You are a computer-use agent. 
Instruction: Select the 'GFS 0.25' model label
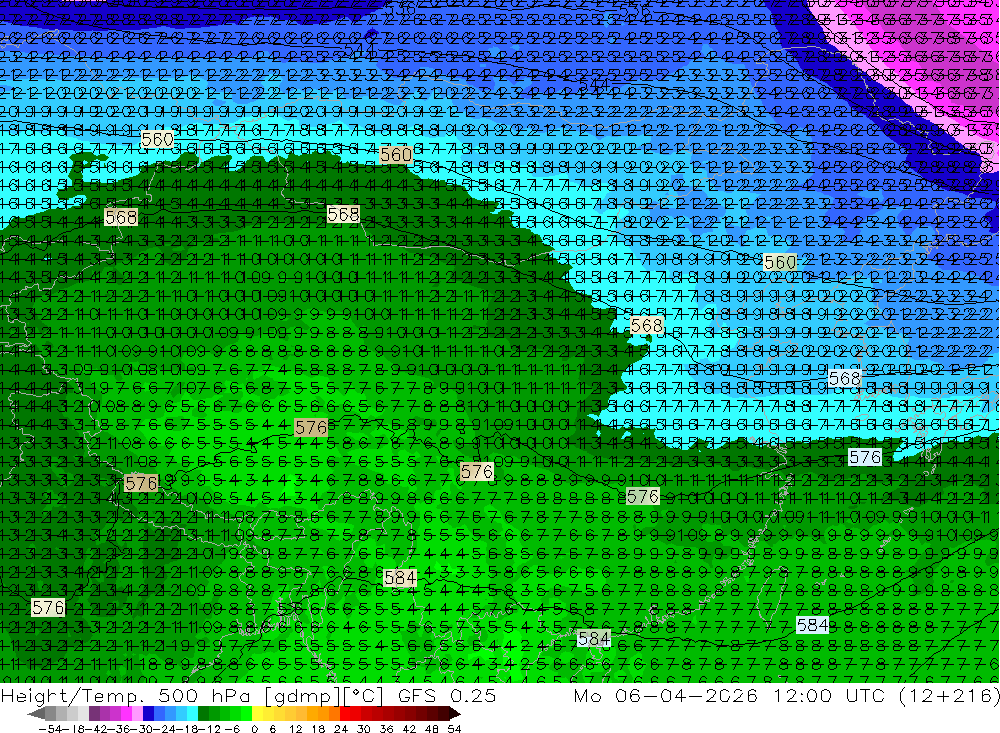[x=447, y=696]
